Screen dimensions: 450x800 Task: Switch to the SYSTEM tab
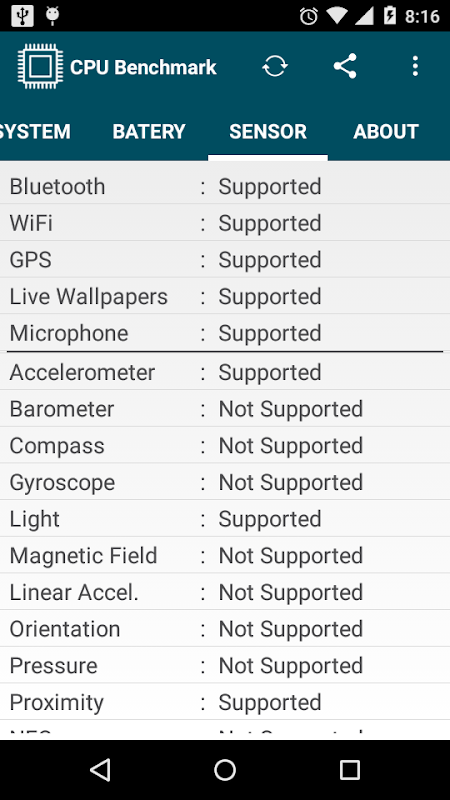(35, 132)
